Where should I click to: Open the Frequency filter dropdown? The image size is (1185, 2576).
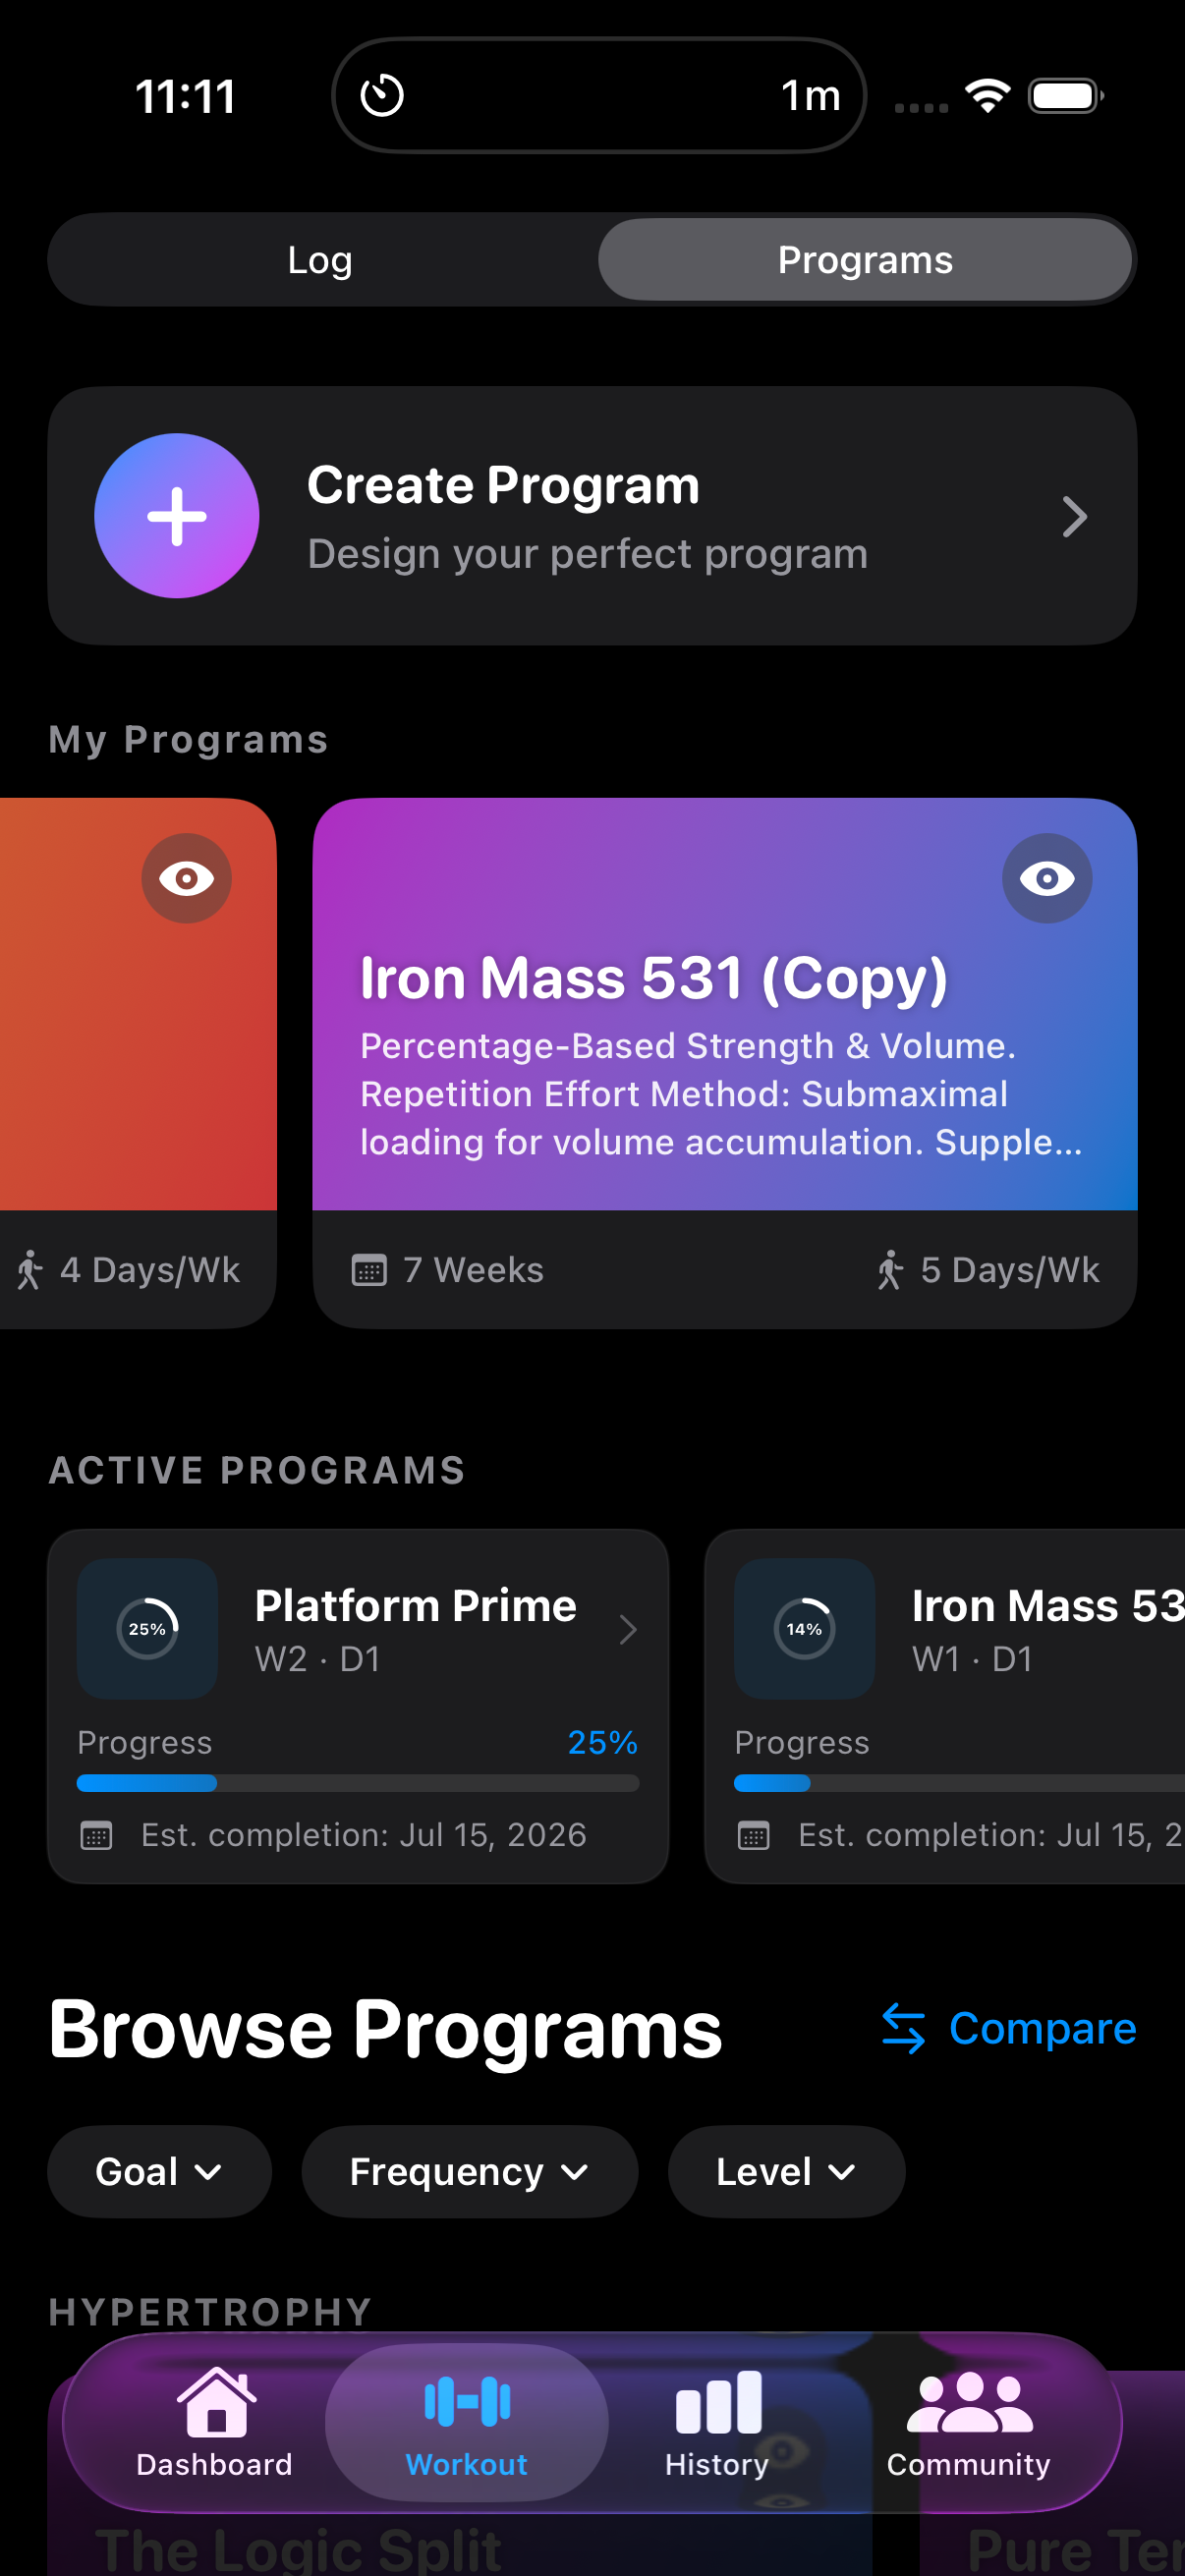point(470,2172)
